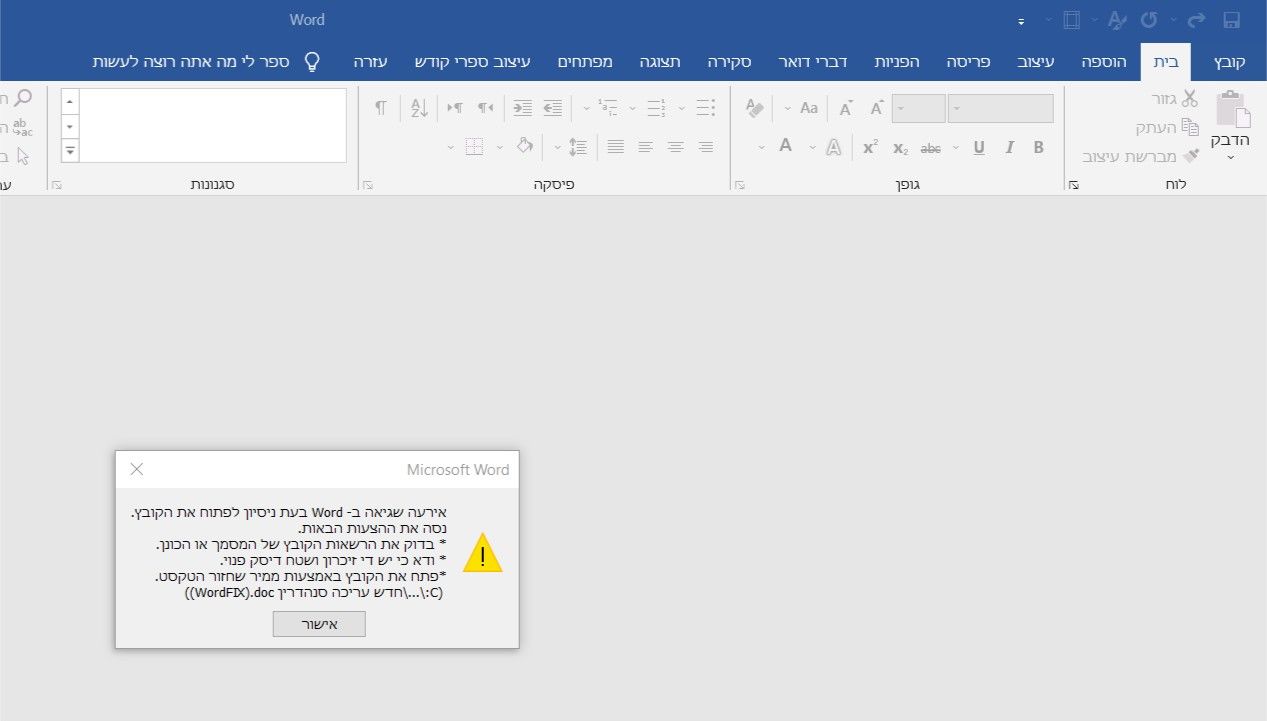The image size is (1267, 721).
Task: Toggle Center alignment
Action: point(676,147)
